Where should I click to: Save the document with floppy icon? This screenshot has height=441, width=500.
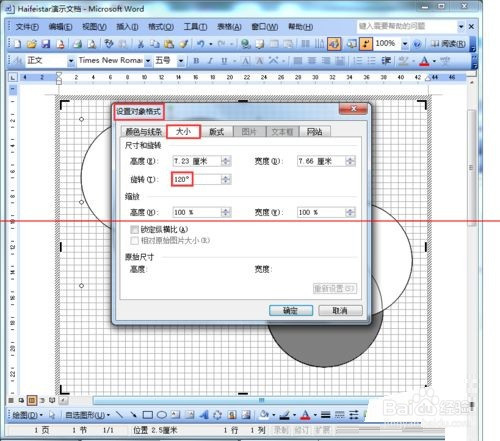tap(46, 44)
